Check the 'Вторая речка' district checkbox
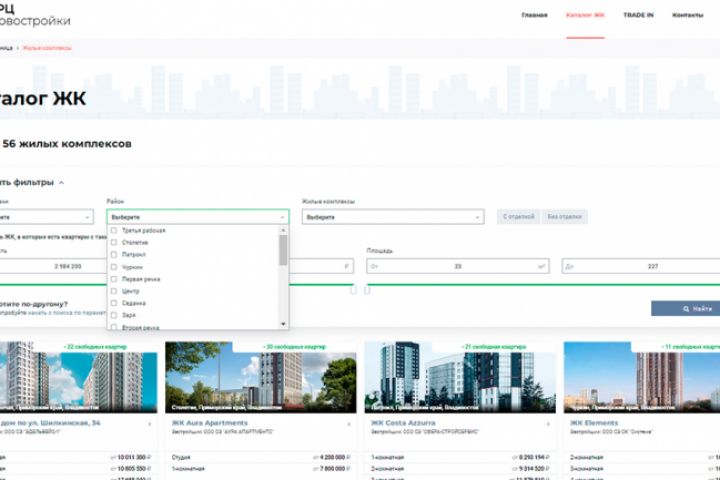The image size is (720, 480). point(114,327)
